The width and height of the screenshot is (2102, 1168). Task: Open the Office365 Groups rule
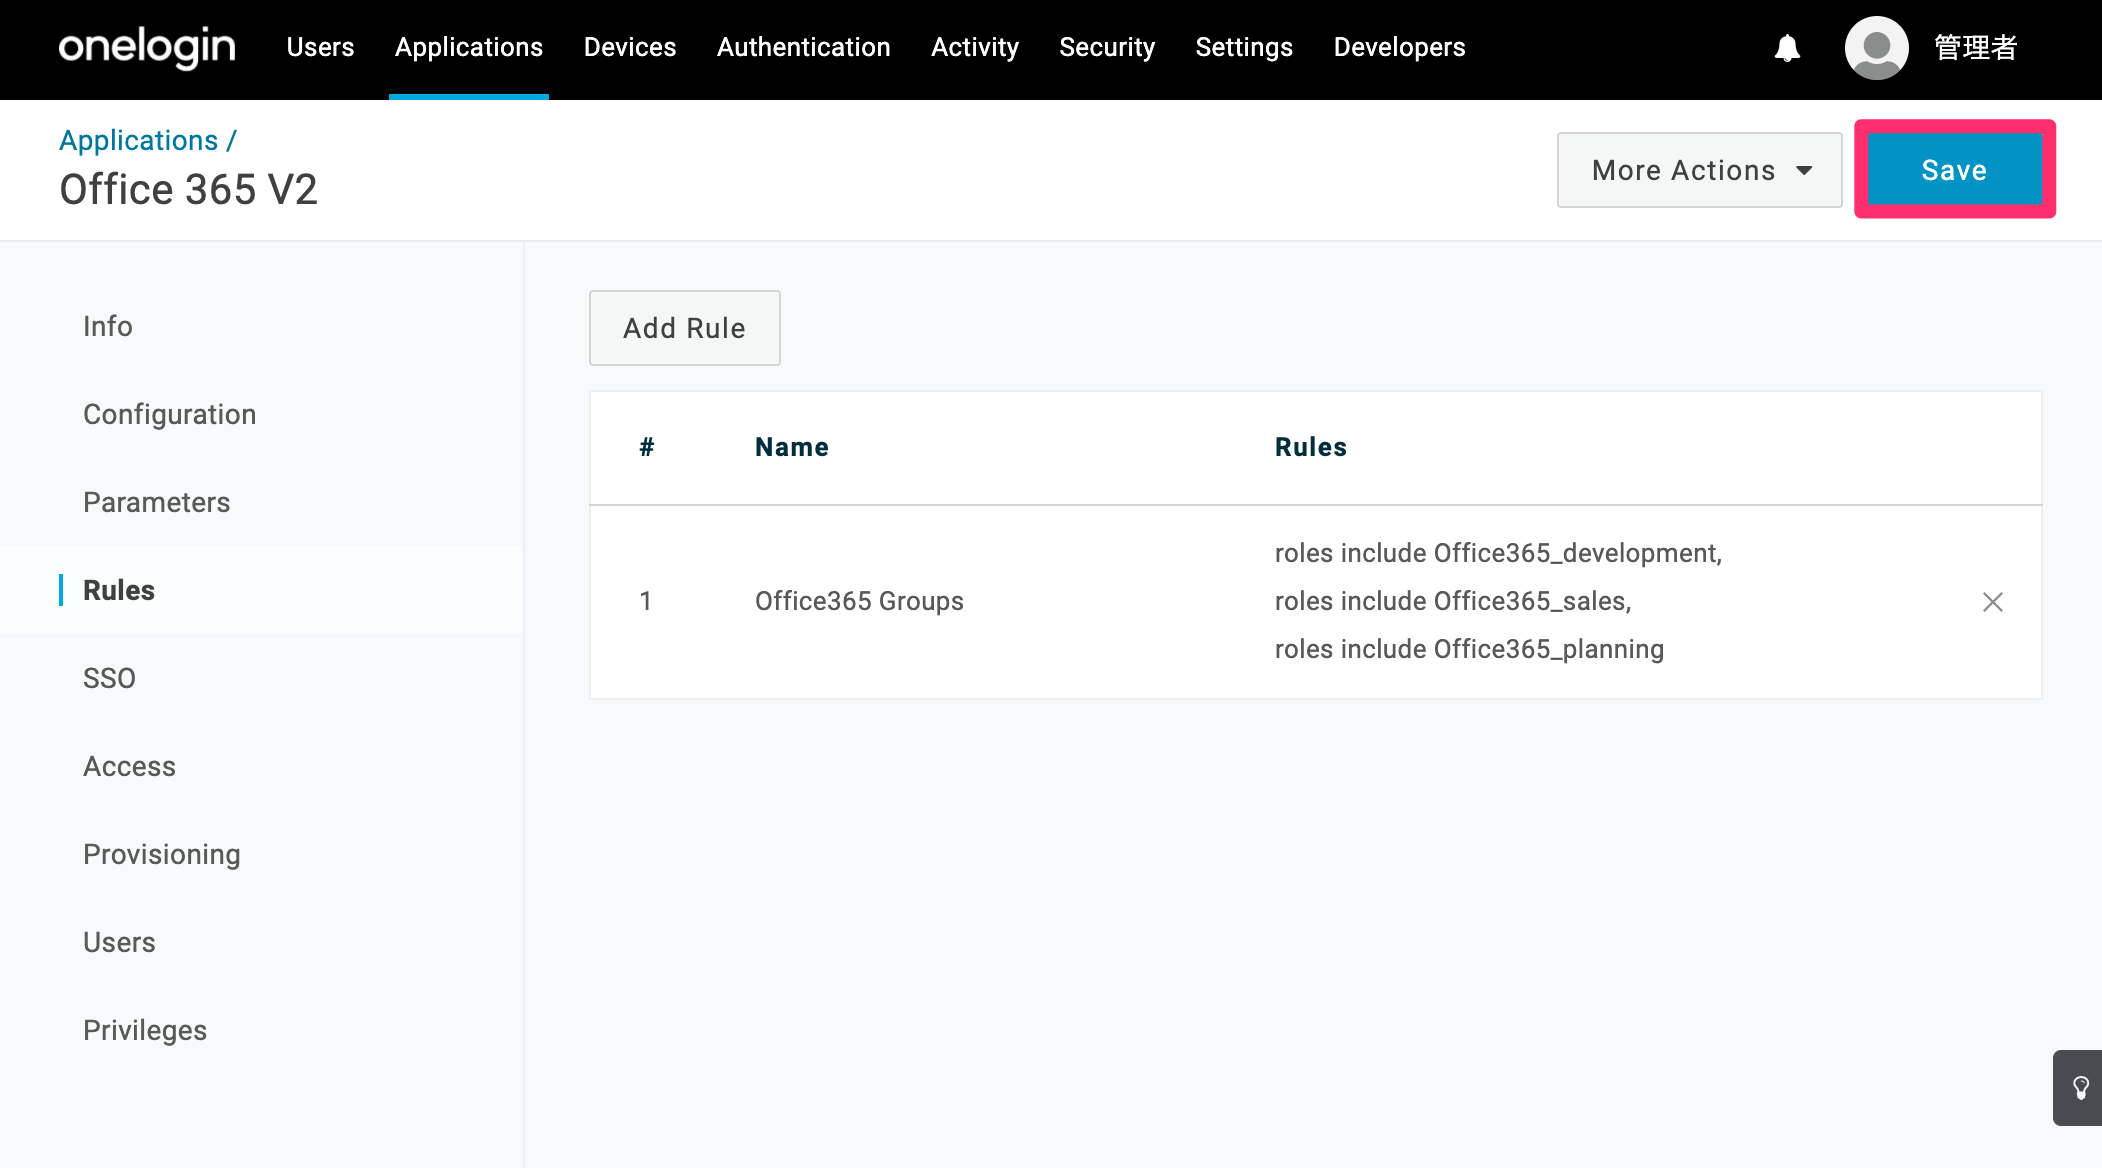coord(859,601)
